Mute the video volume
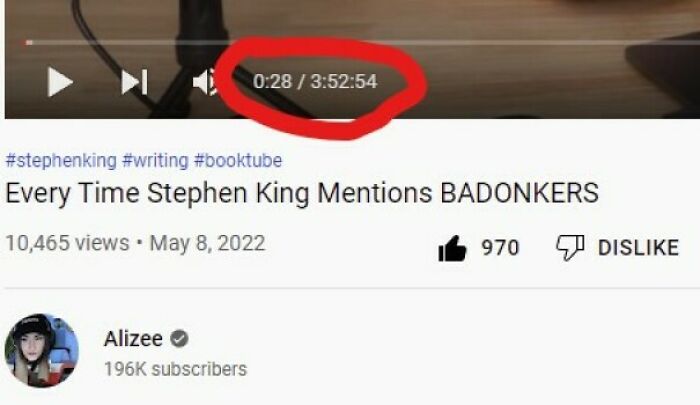700x405 pixels. click(204, 82)
